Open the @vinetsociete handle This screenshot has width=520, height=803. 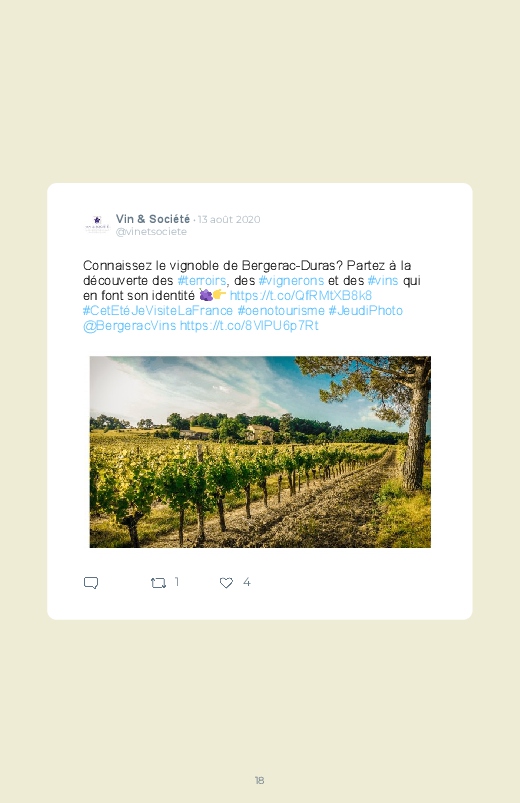click(x=151, y=231)
